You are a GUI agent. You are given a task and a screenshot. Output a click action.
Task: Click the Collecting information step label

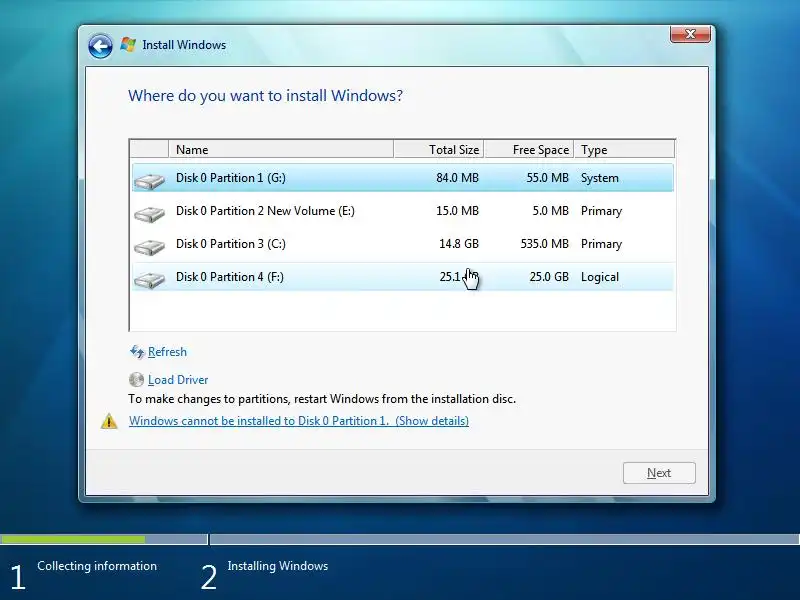(x=97, y=566)
